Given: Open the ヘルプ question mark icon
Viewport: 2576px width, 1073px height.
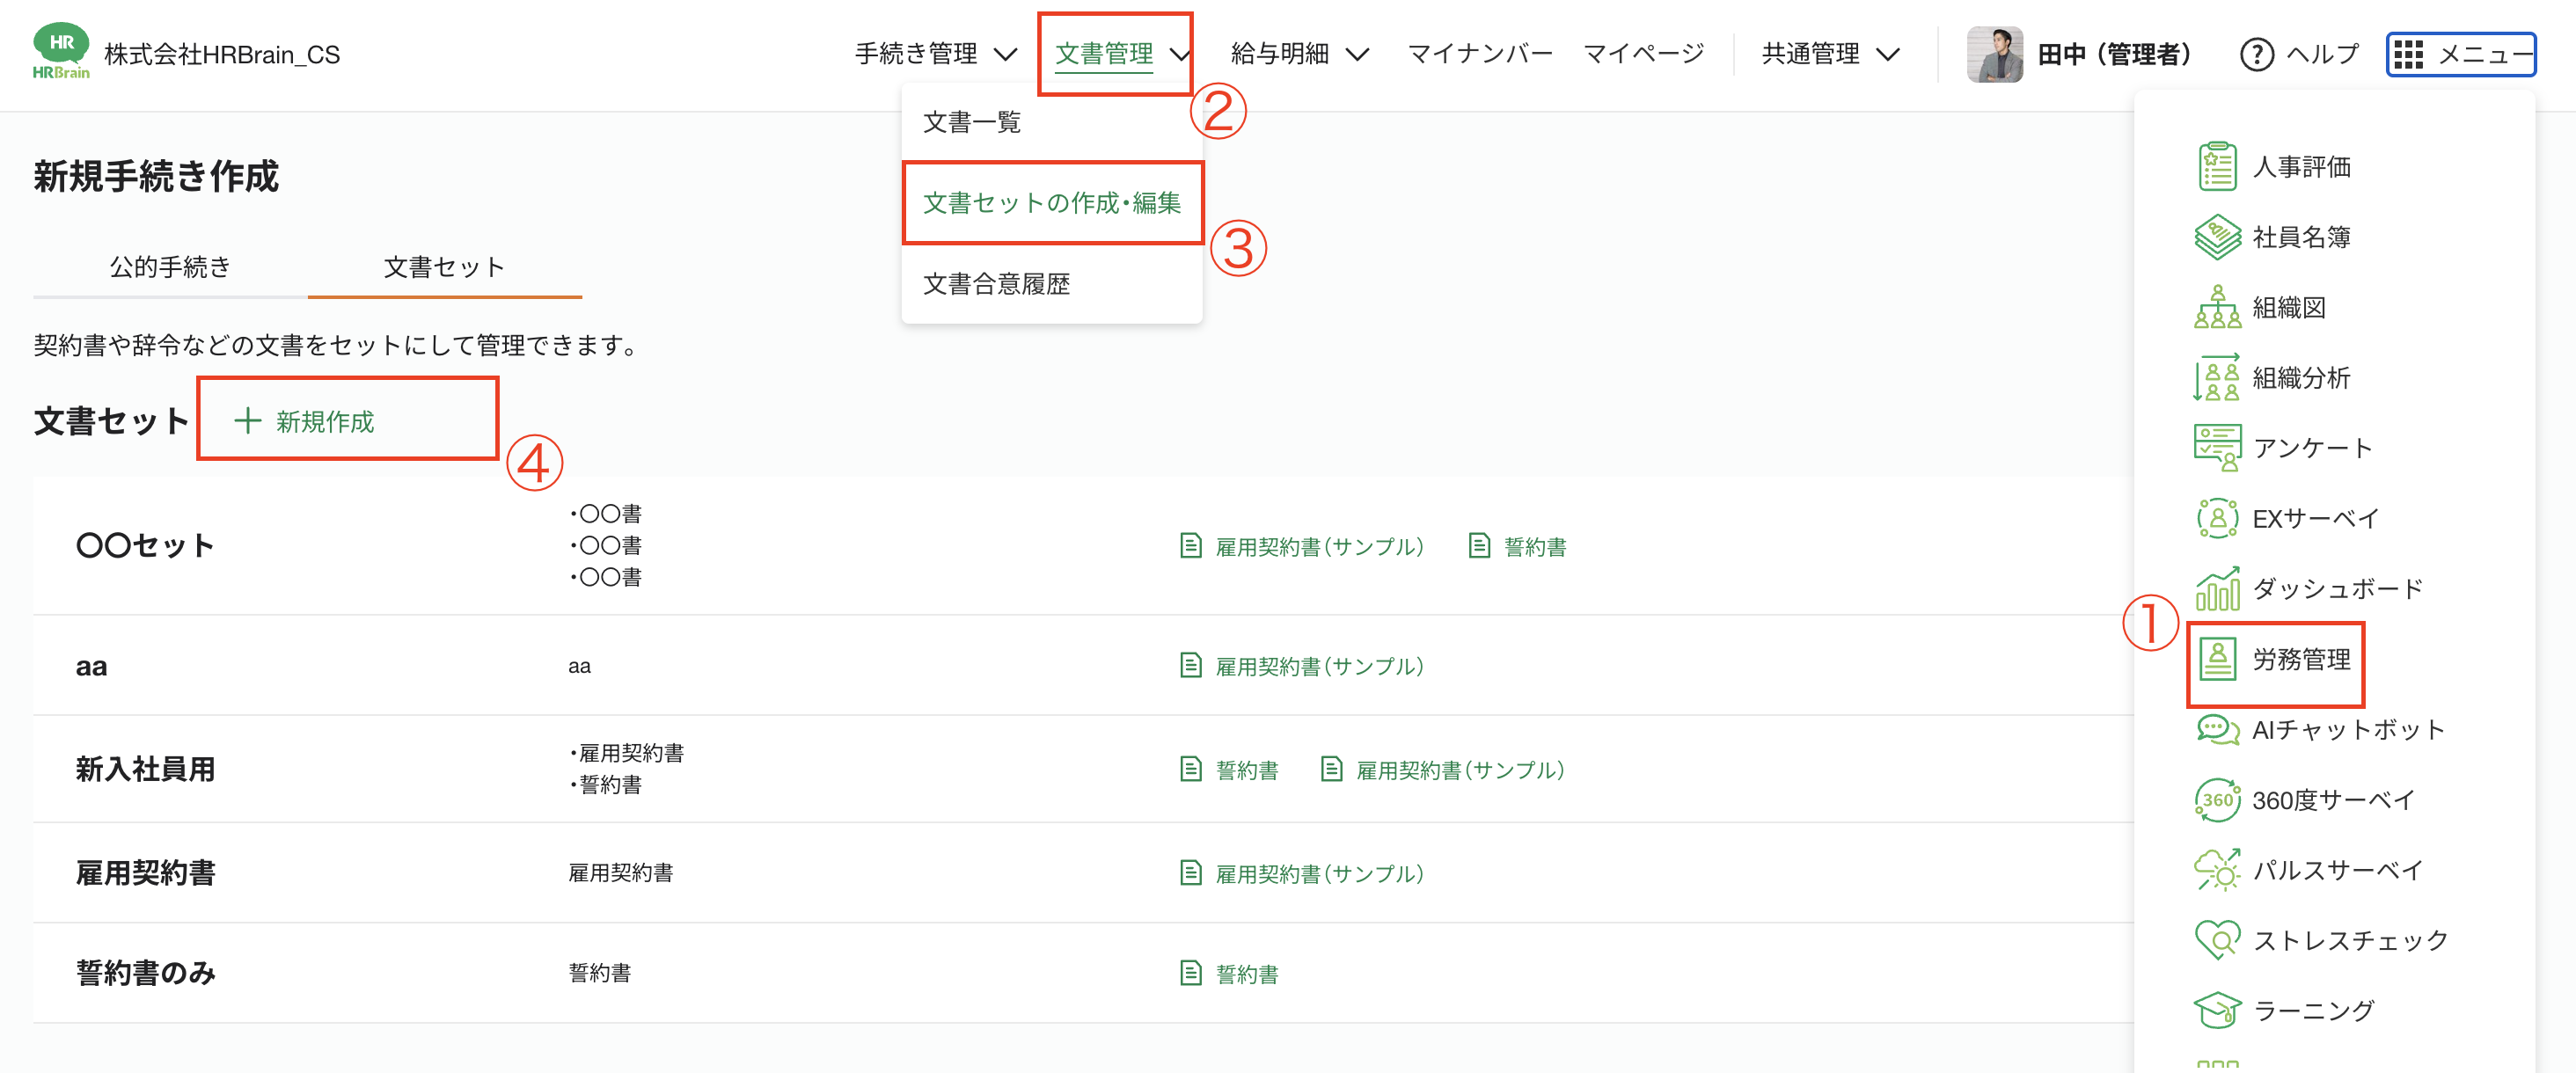Looking at the screenshot, I should [x=2256, y=54].
